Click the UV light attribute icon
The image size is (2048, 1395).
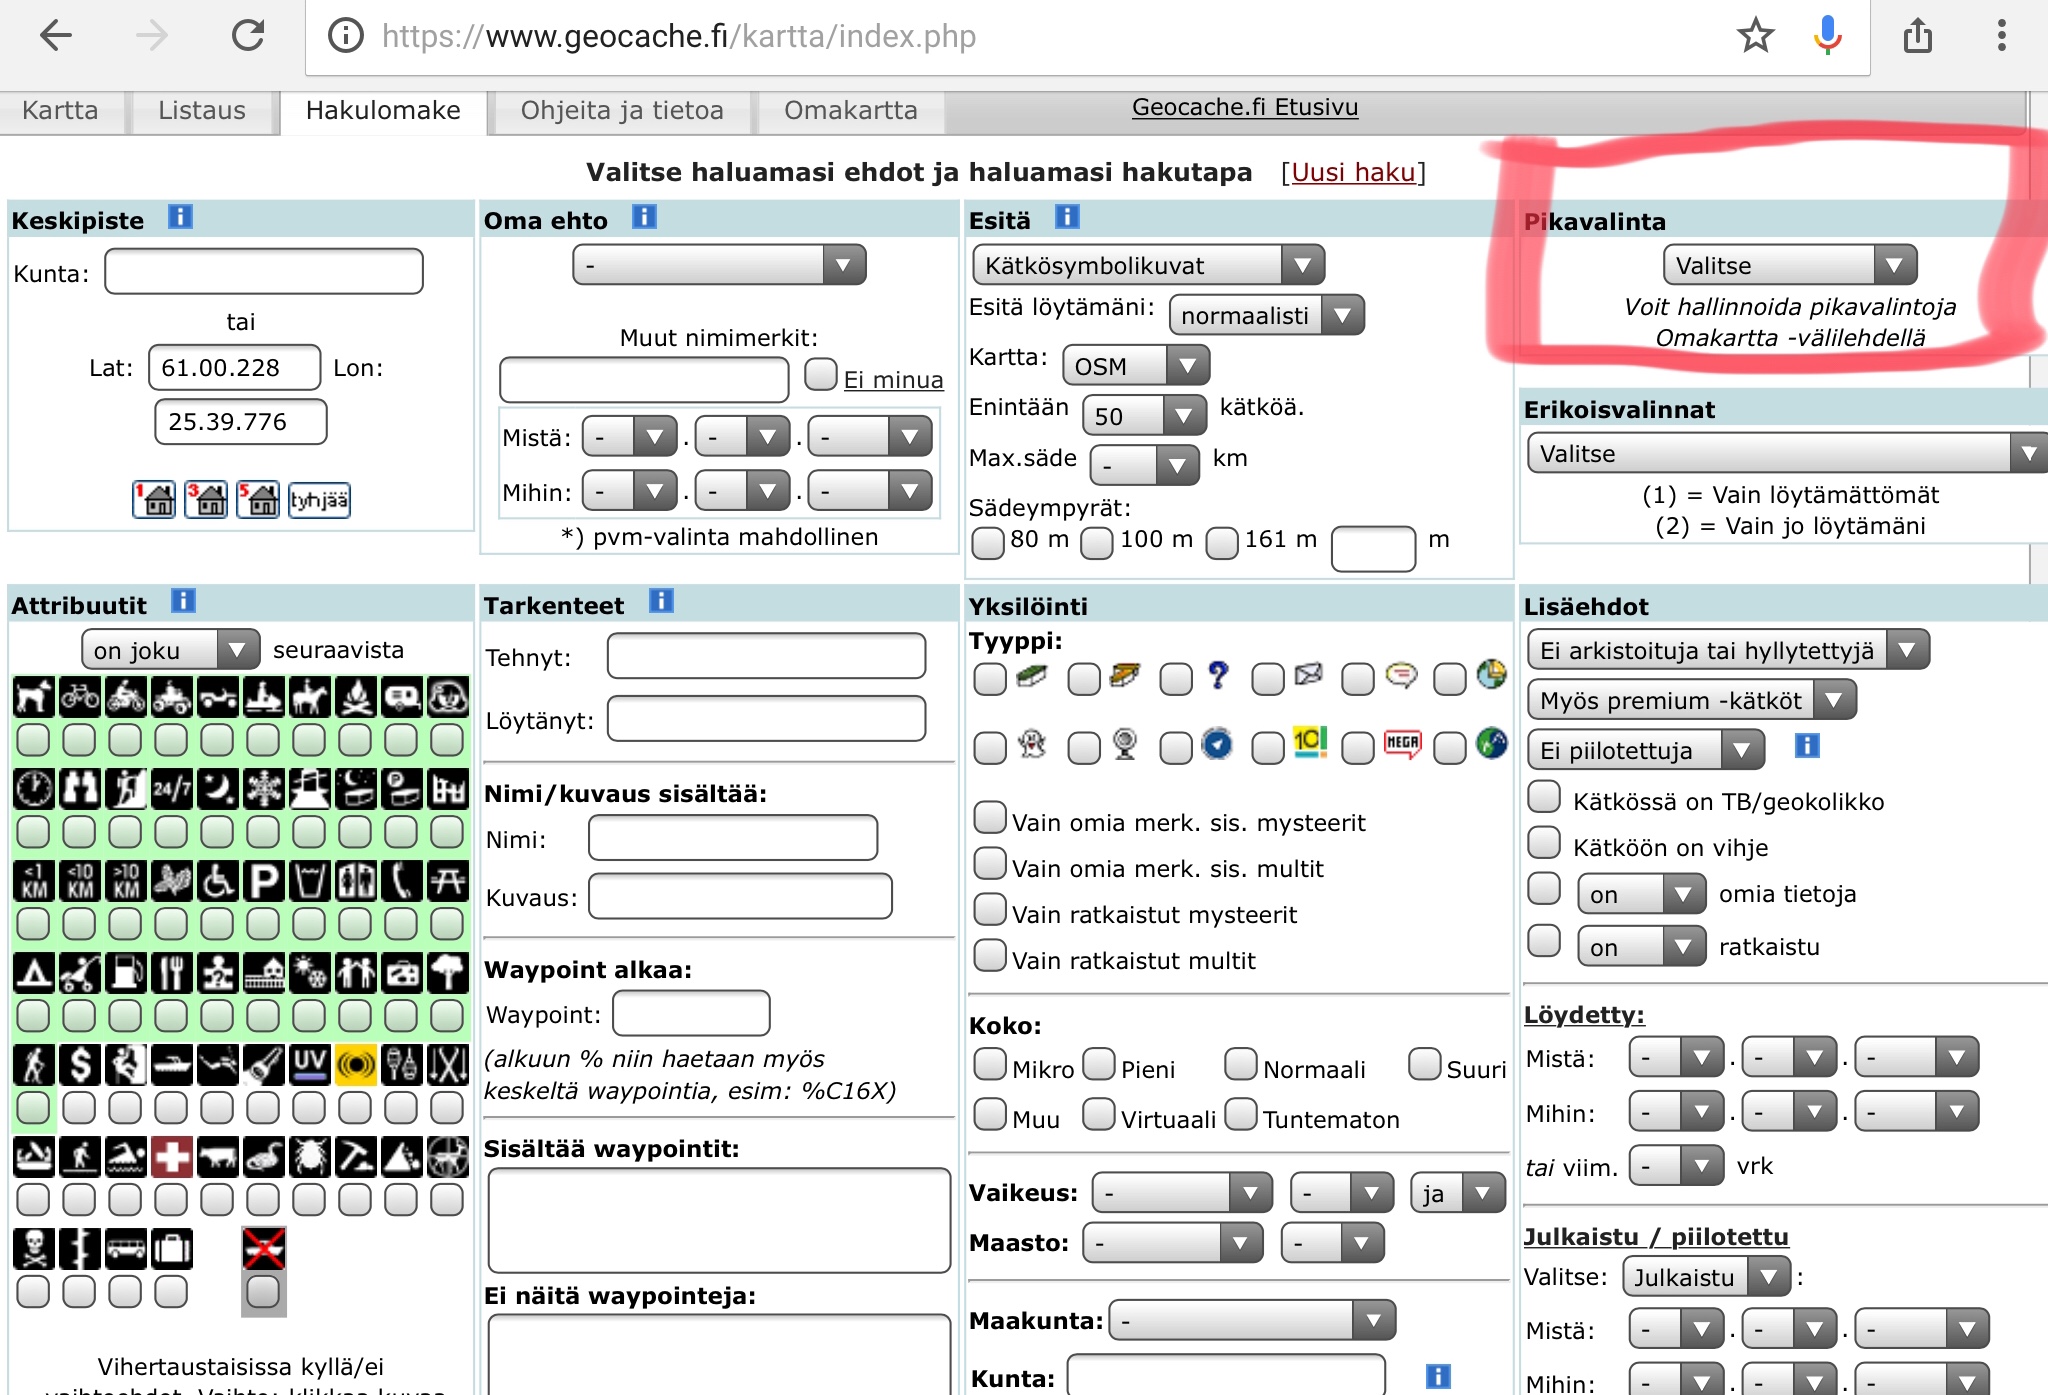click(309, 1065)
